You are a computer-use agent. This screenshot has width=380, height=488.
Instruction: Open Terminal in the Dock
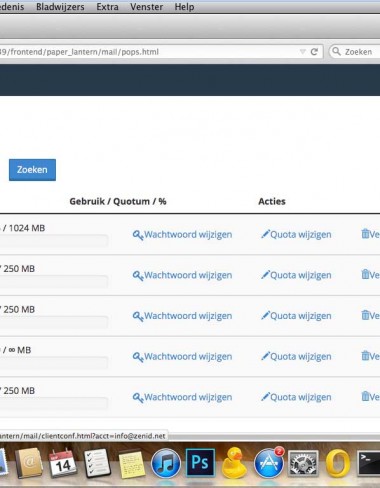368,463
